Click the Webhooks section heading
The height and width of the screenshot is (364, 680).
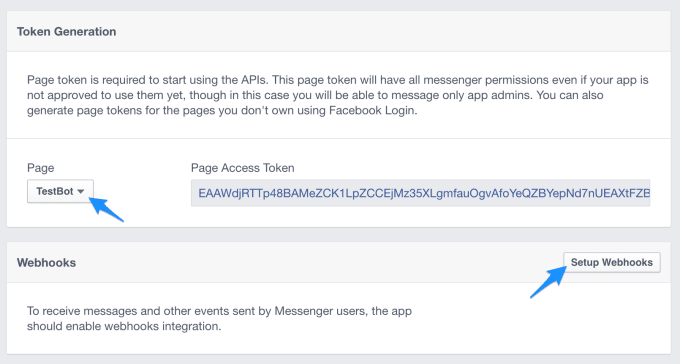[46, 263]
